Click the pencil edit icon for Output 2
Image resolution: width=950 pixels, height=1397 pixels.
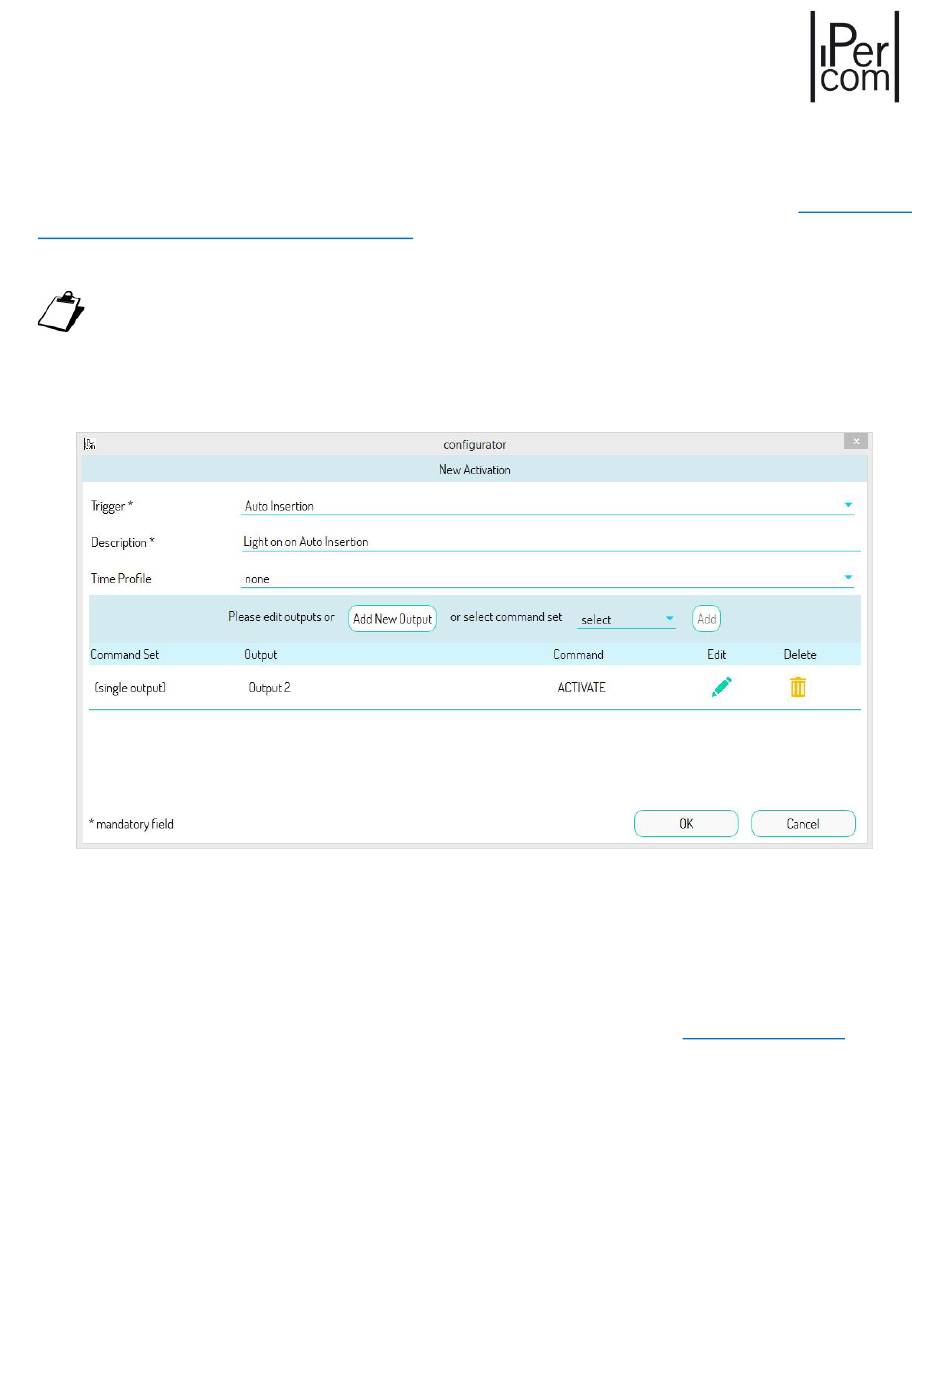coord(721,687)
